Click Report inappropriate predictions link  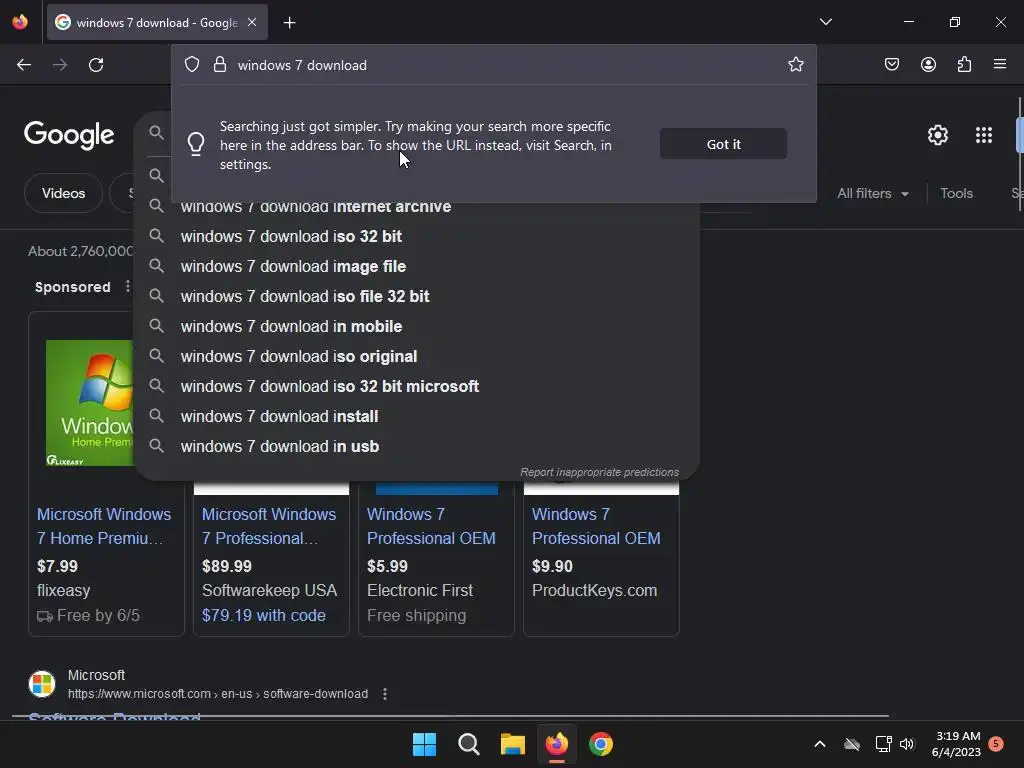599,472
